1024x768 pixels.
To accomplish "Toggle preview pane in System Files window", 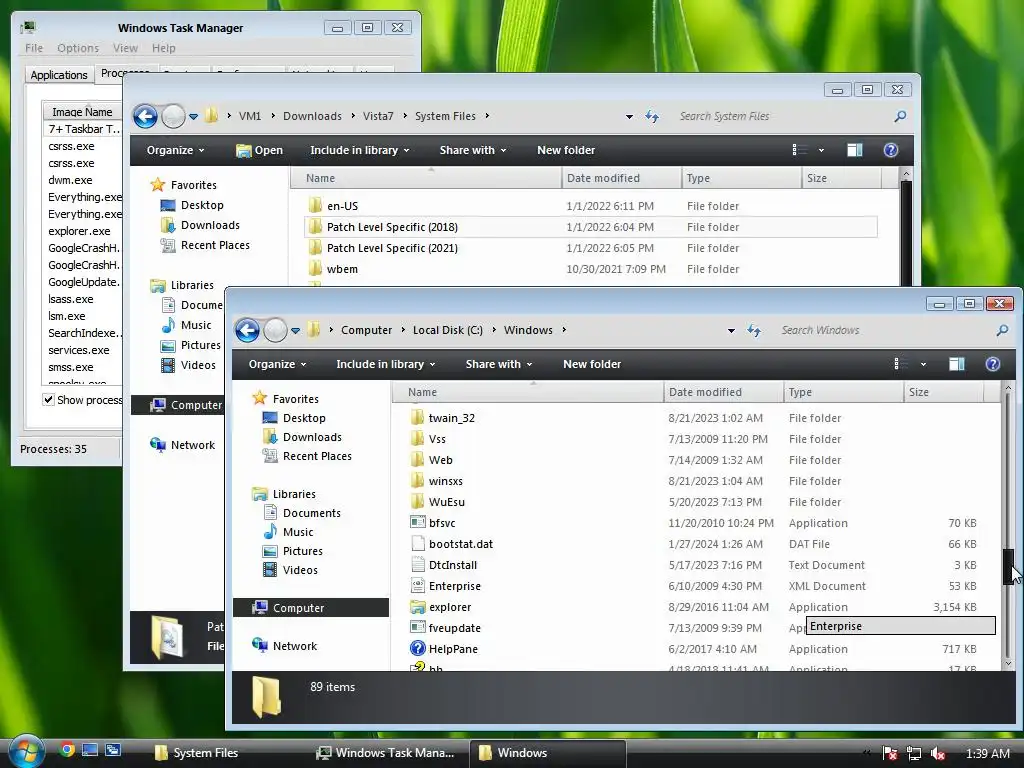I will pos(855,150).
